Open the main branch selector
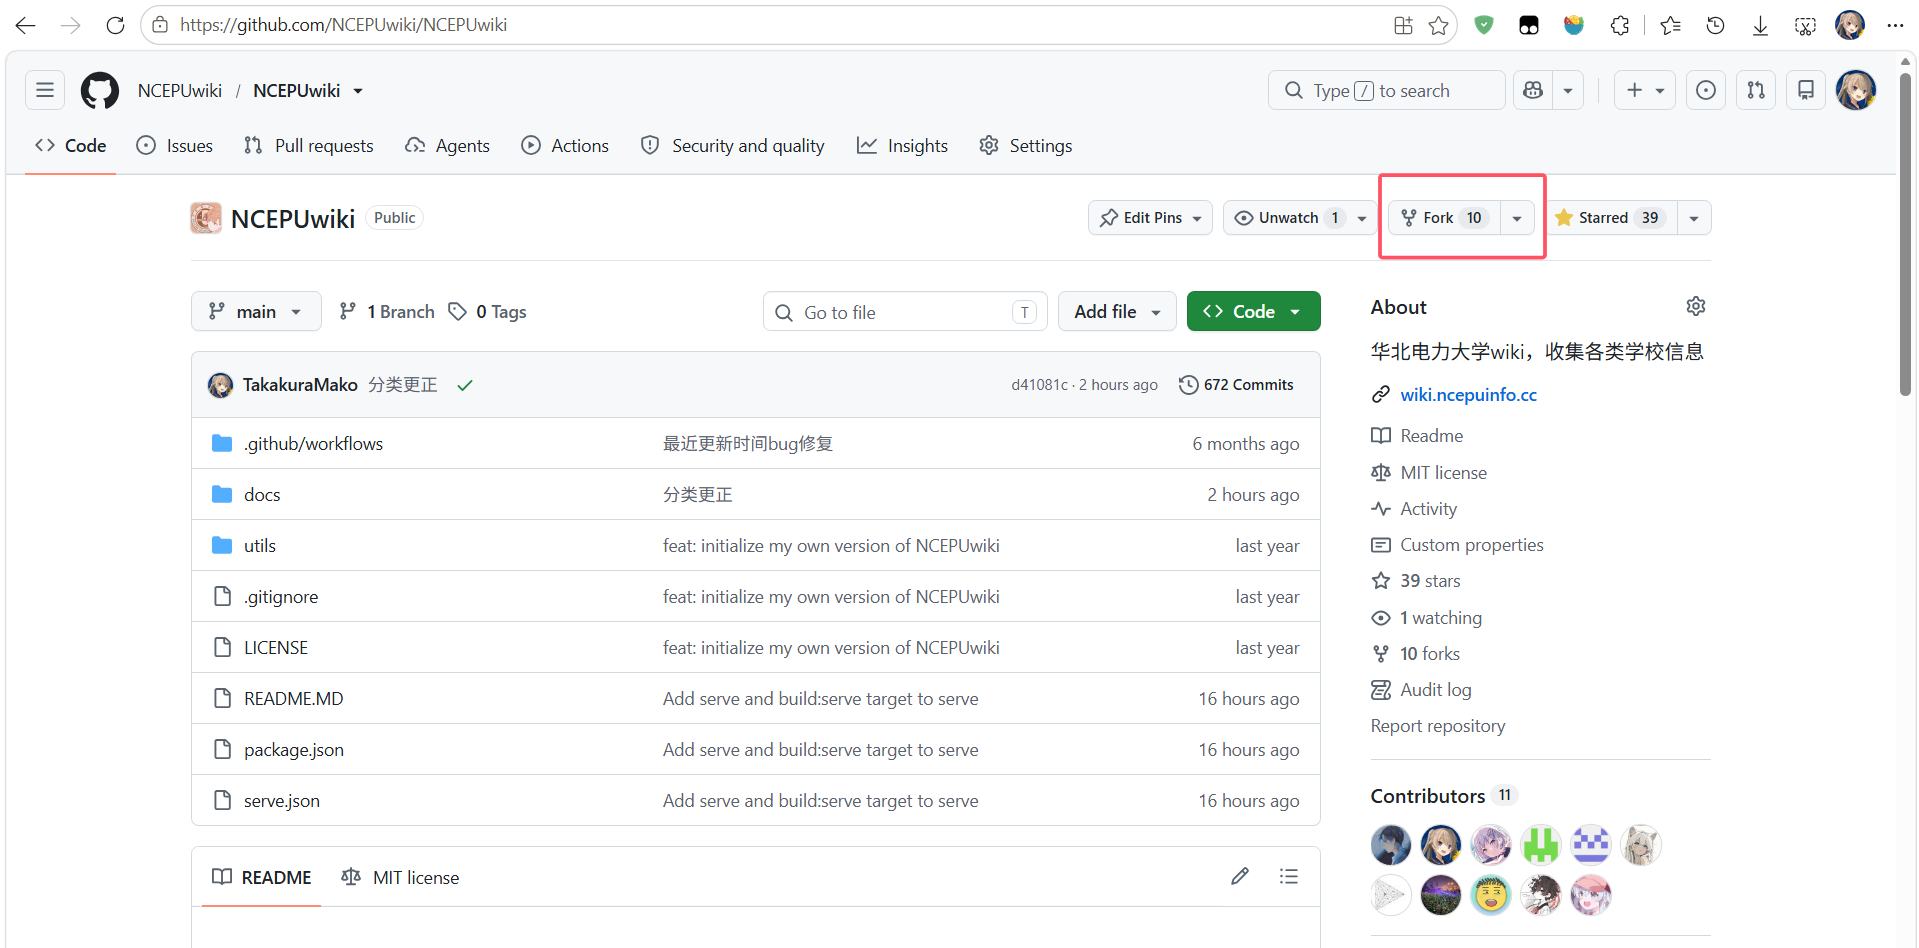Viewport: 1919px width, 948px height. (256, 312)
